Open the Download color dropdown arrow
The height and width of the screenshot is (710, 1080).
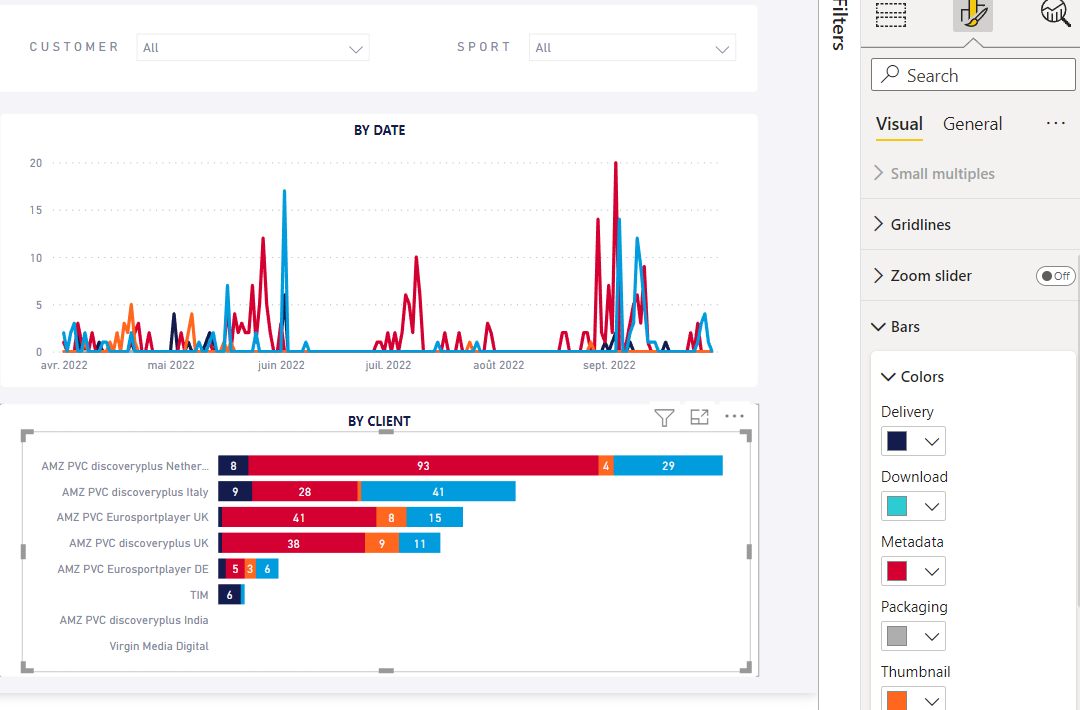[x=931, y=506]
